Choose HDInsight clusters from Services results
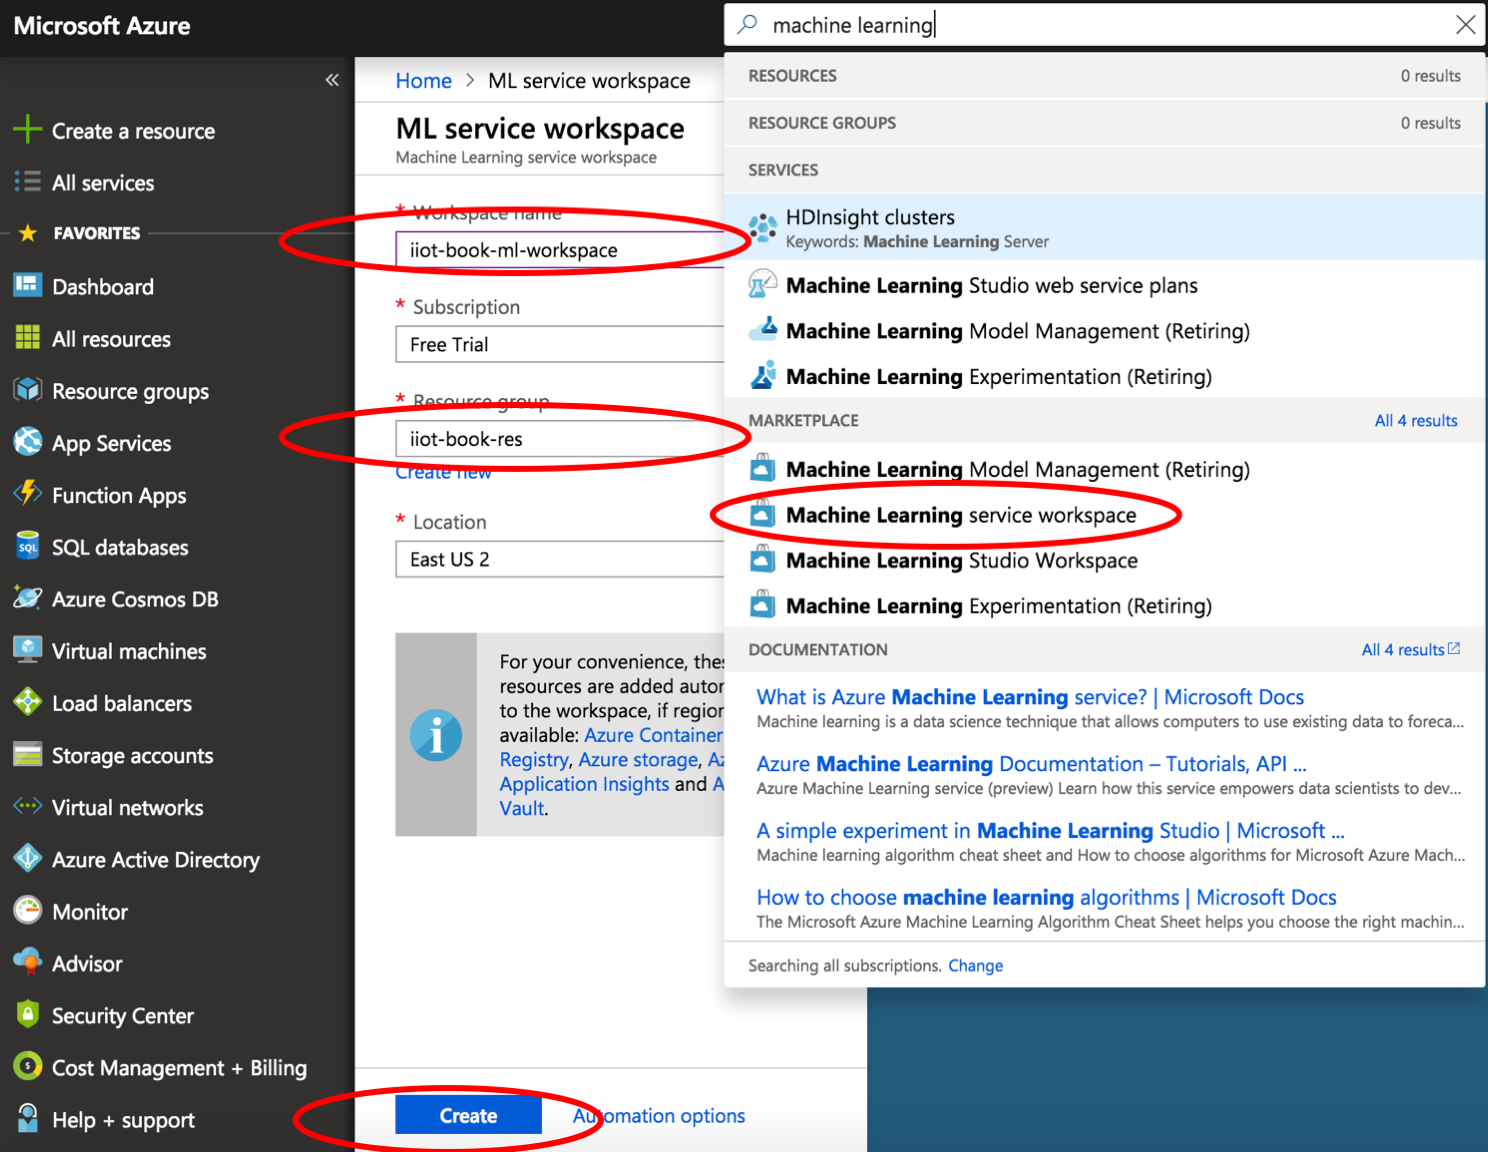Viewport: 1488px width, 1152px height. click(x=869, y=218)
